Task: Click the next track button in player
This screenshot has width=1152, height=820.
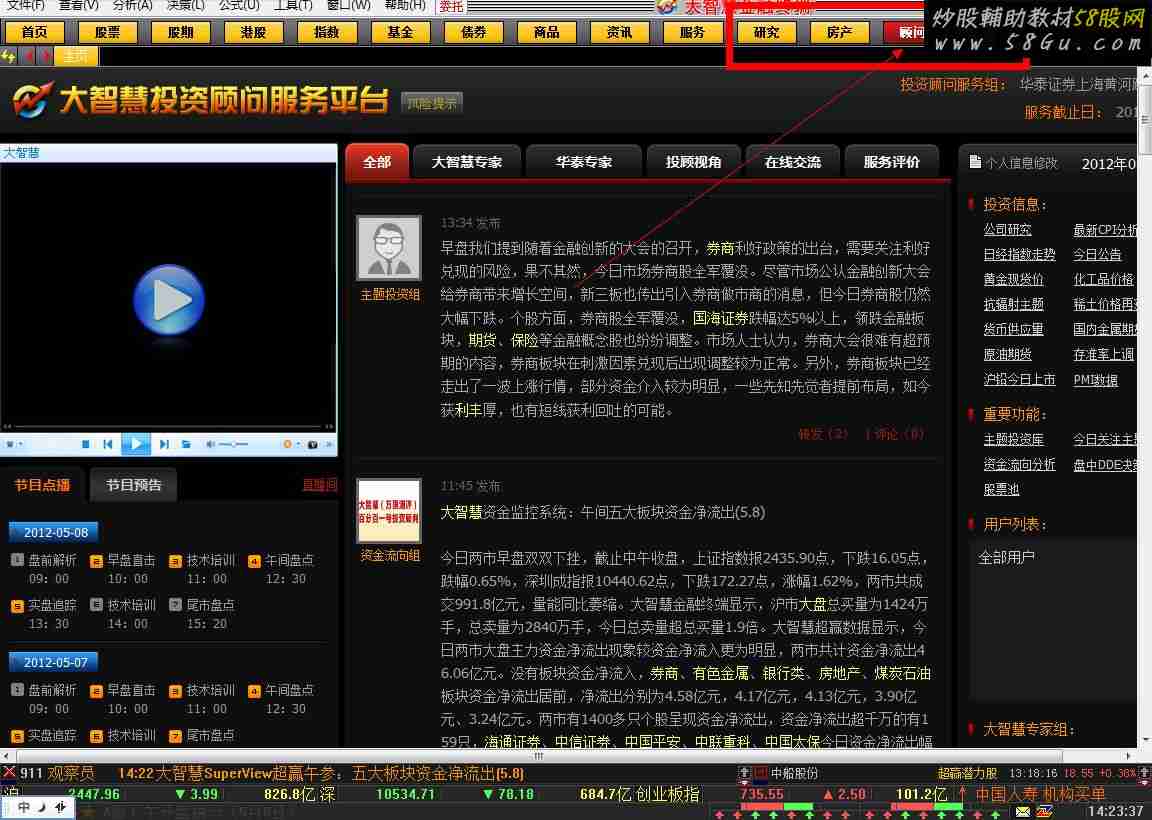Action: (x=164, y=444)
